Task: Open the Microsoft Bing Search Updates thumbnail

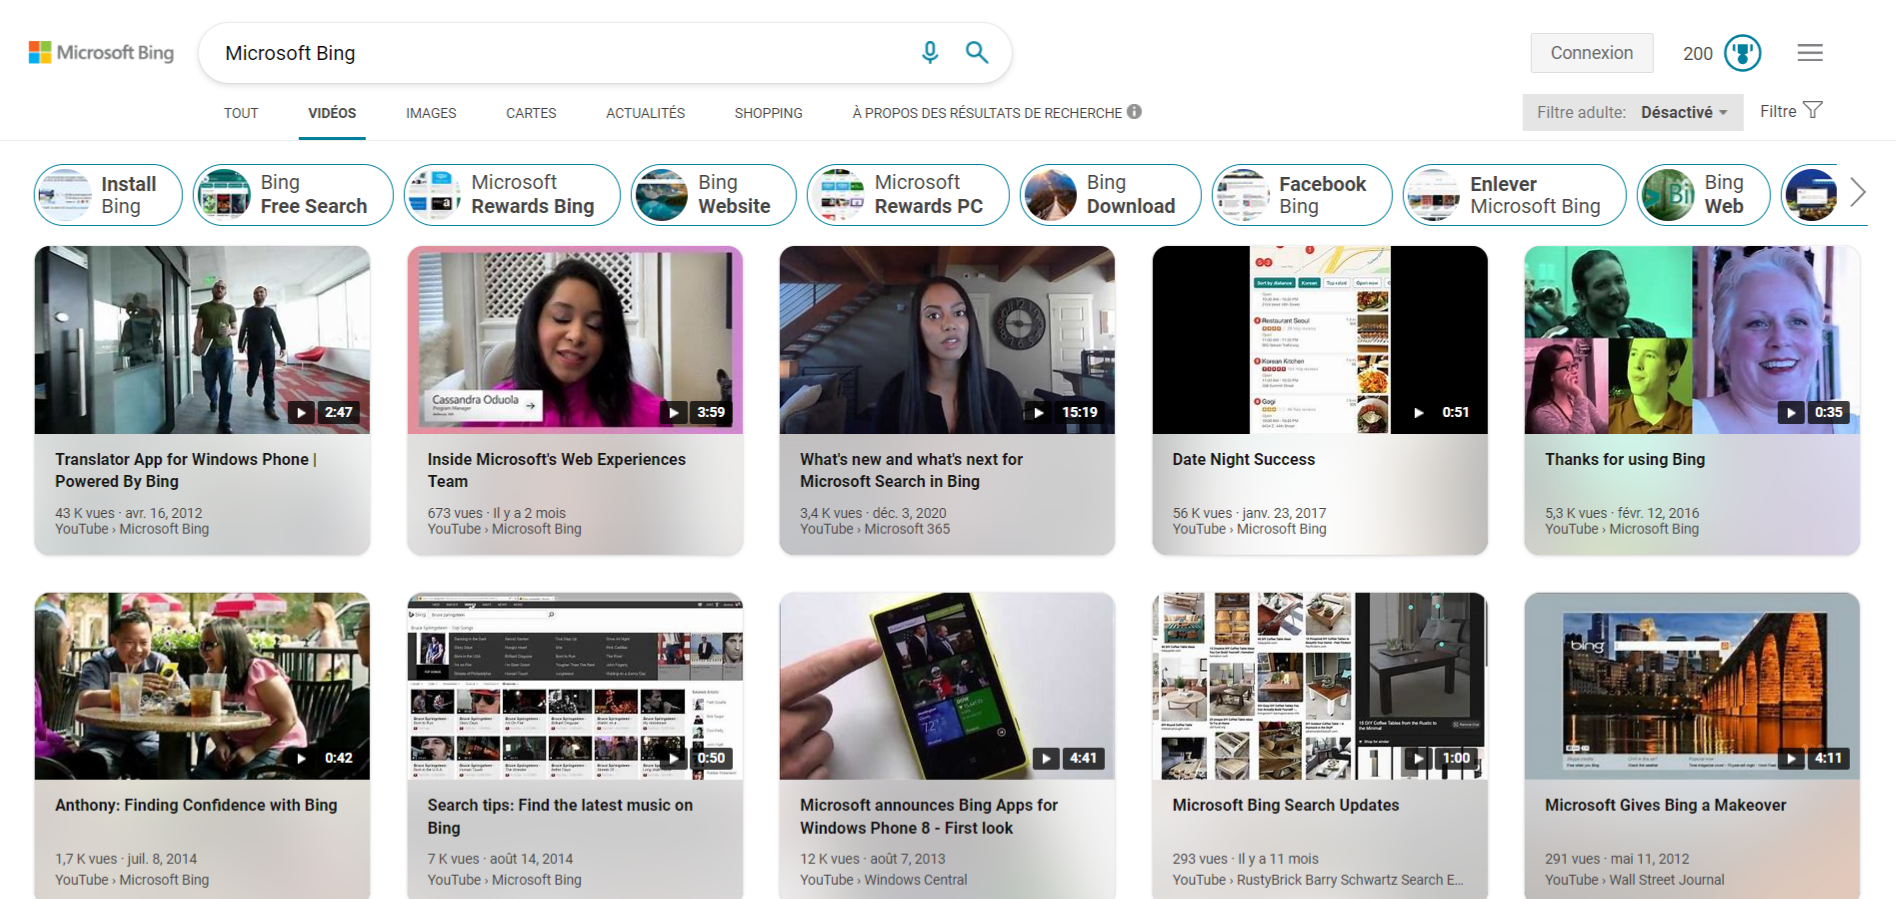Action: [x=1320, y=686]
